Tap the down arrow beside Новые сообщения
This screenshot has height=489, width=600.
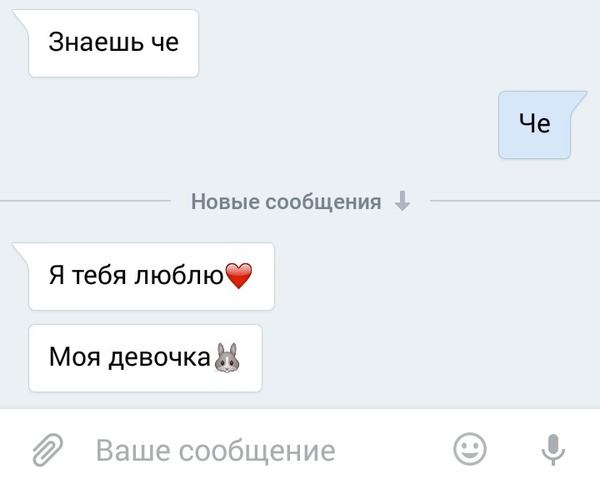402,201
